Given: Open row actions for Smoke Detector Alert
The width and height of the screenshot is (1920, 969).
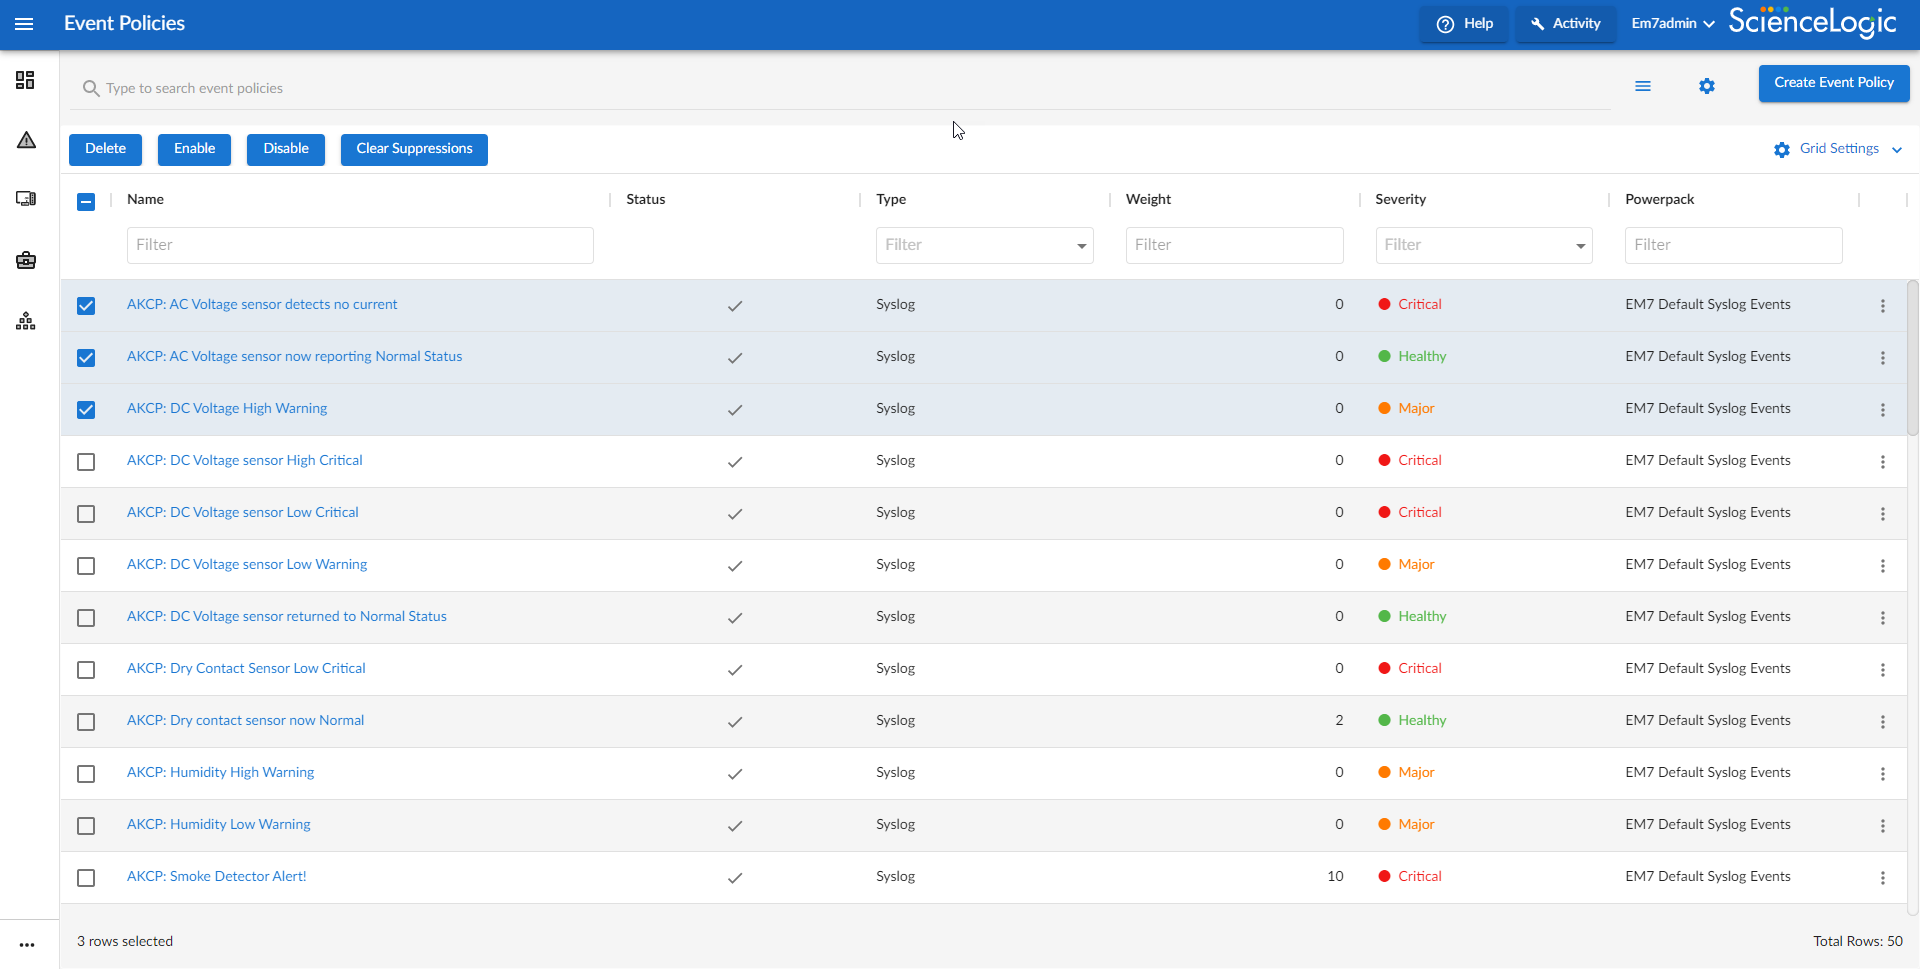Looking at the screenshot, I should point(1882,878).
